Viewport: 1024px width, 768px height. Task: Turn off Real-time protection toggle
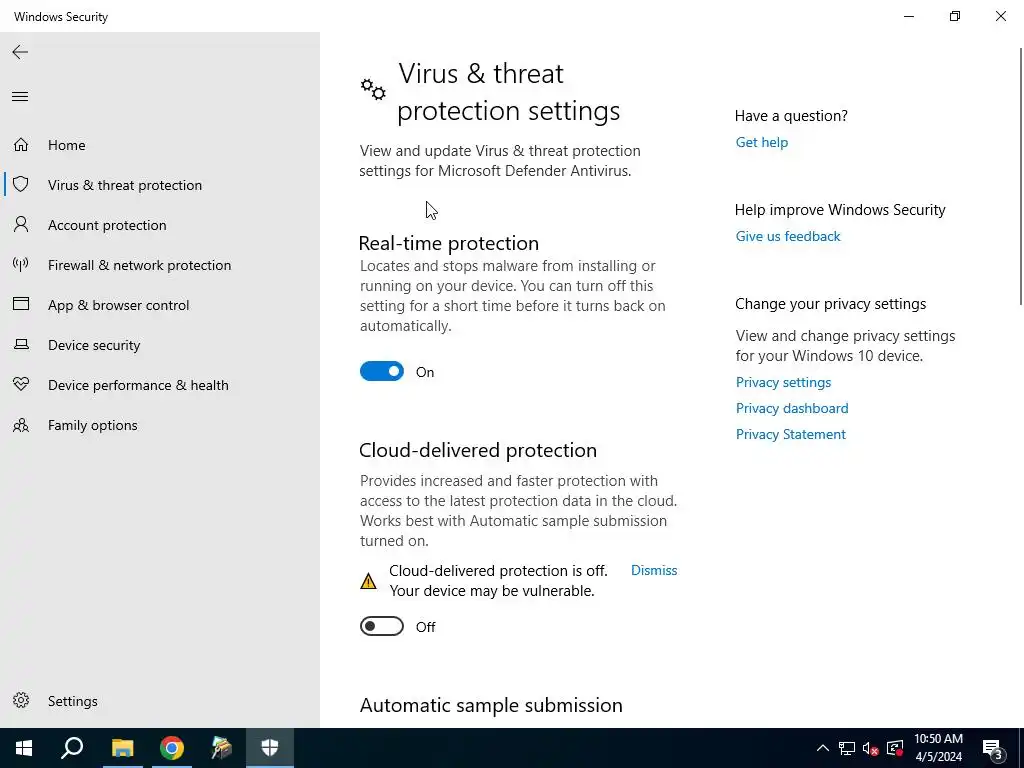point(381,372)
